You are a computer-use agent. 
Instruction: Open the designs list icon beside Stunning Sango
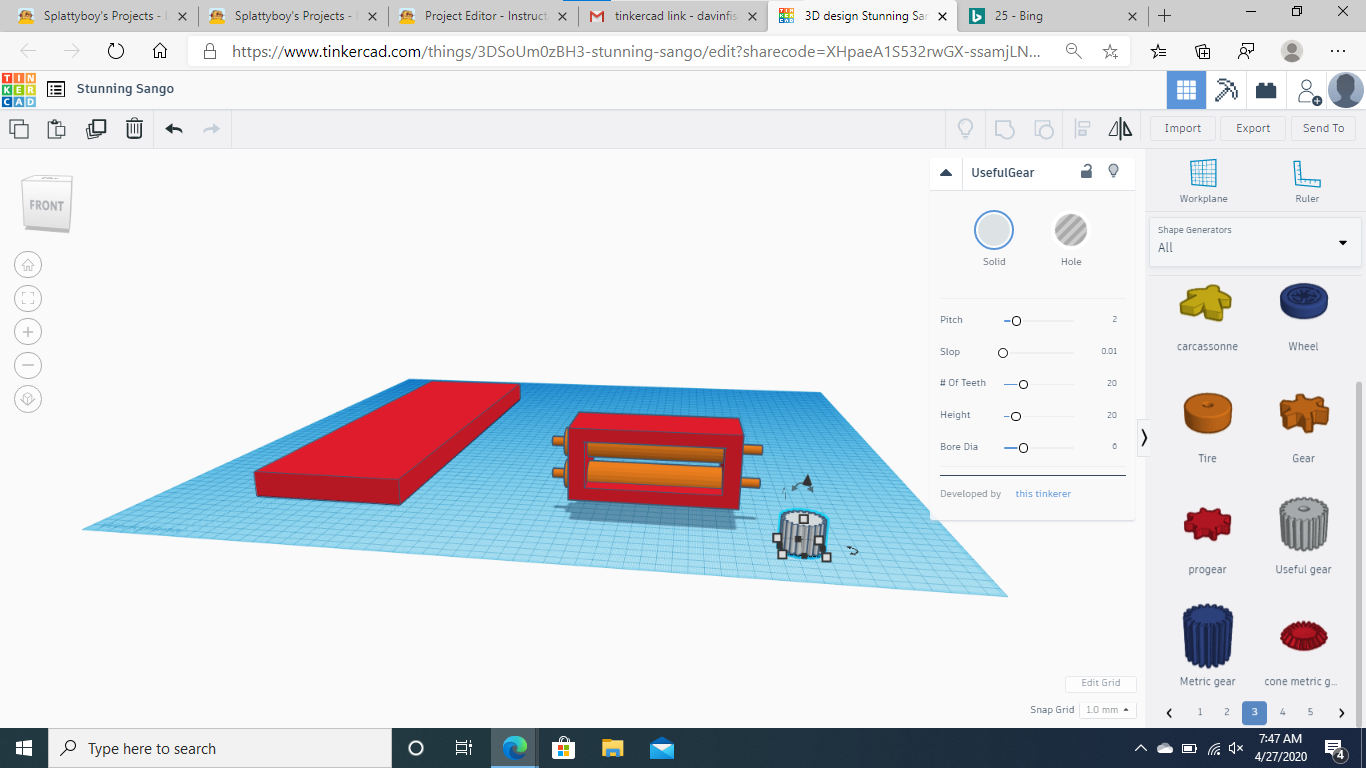point(56,89)
